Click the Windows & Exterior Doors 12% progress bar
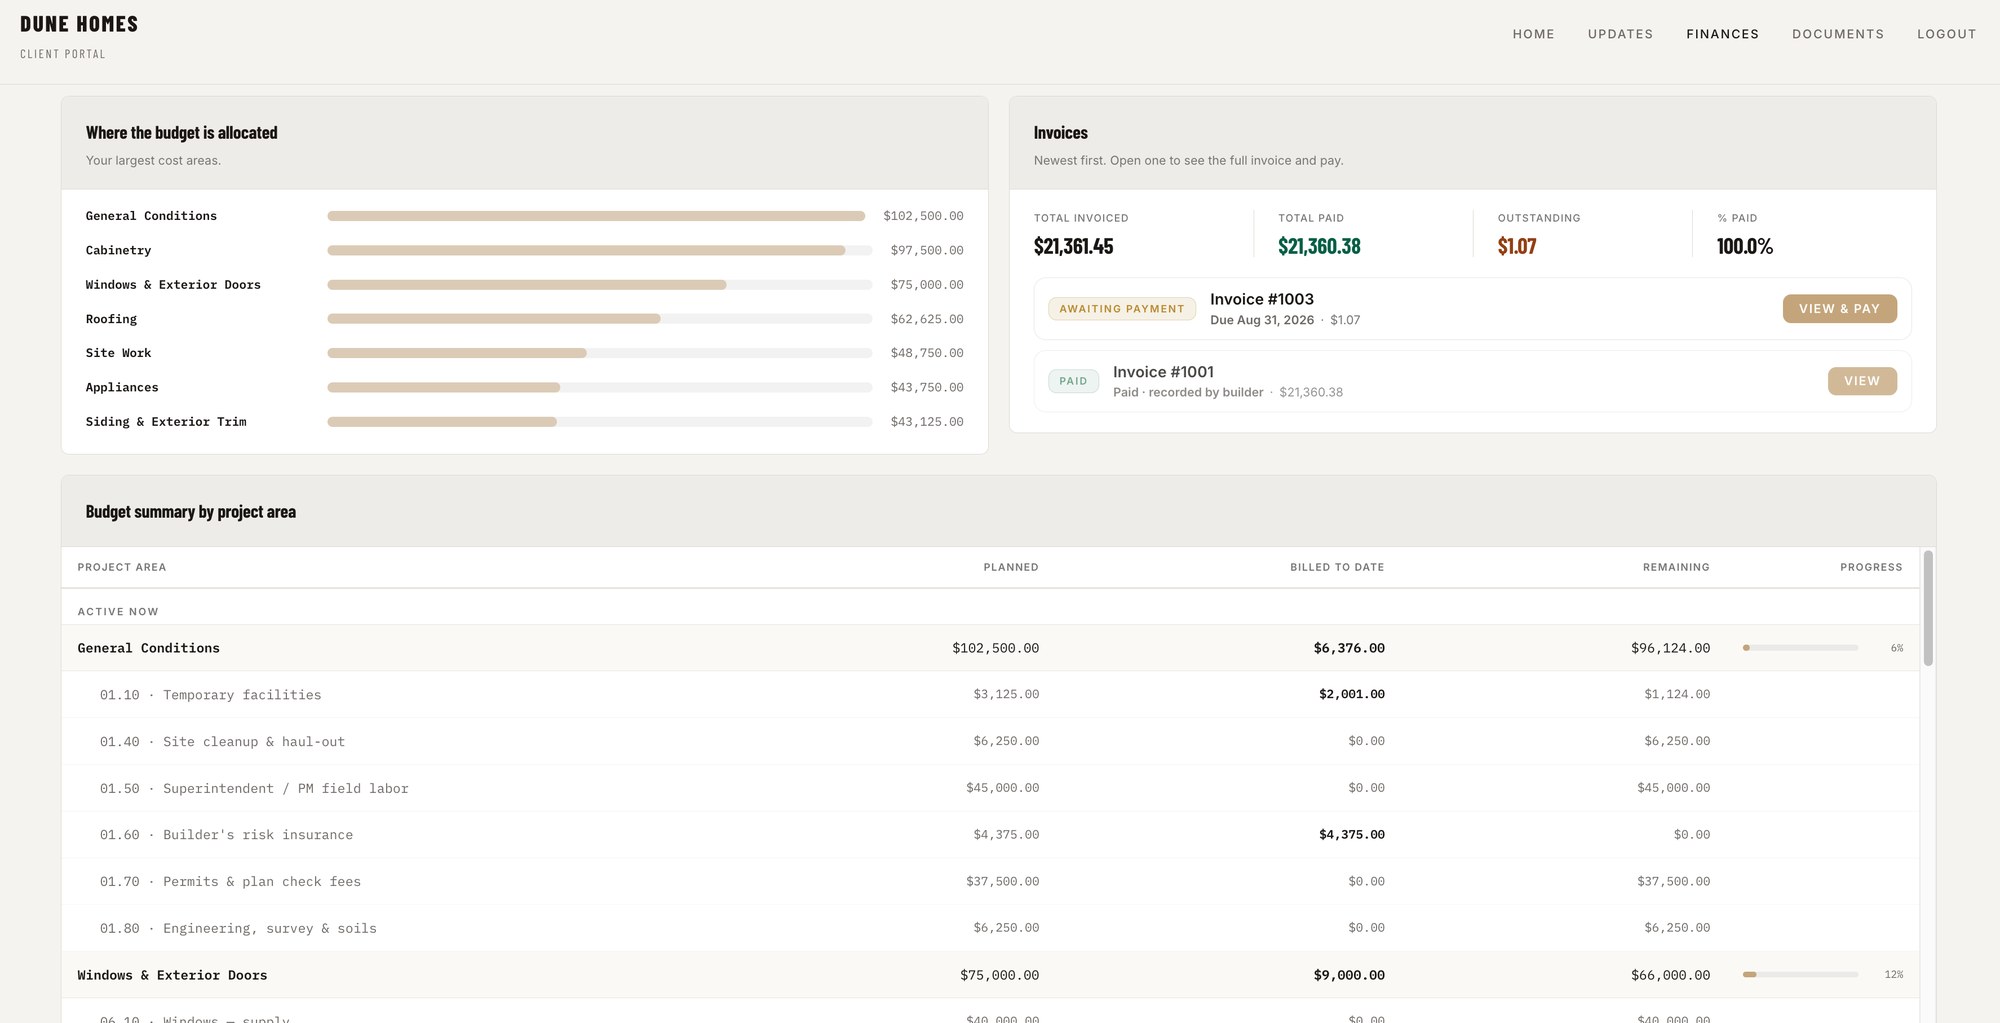The image size is (2000, 1023). coord(1800,974)
